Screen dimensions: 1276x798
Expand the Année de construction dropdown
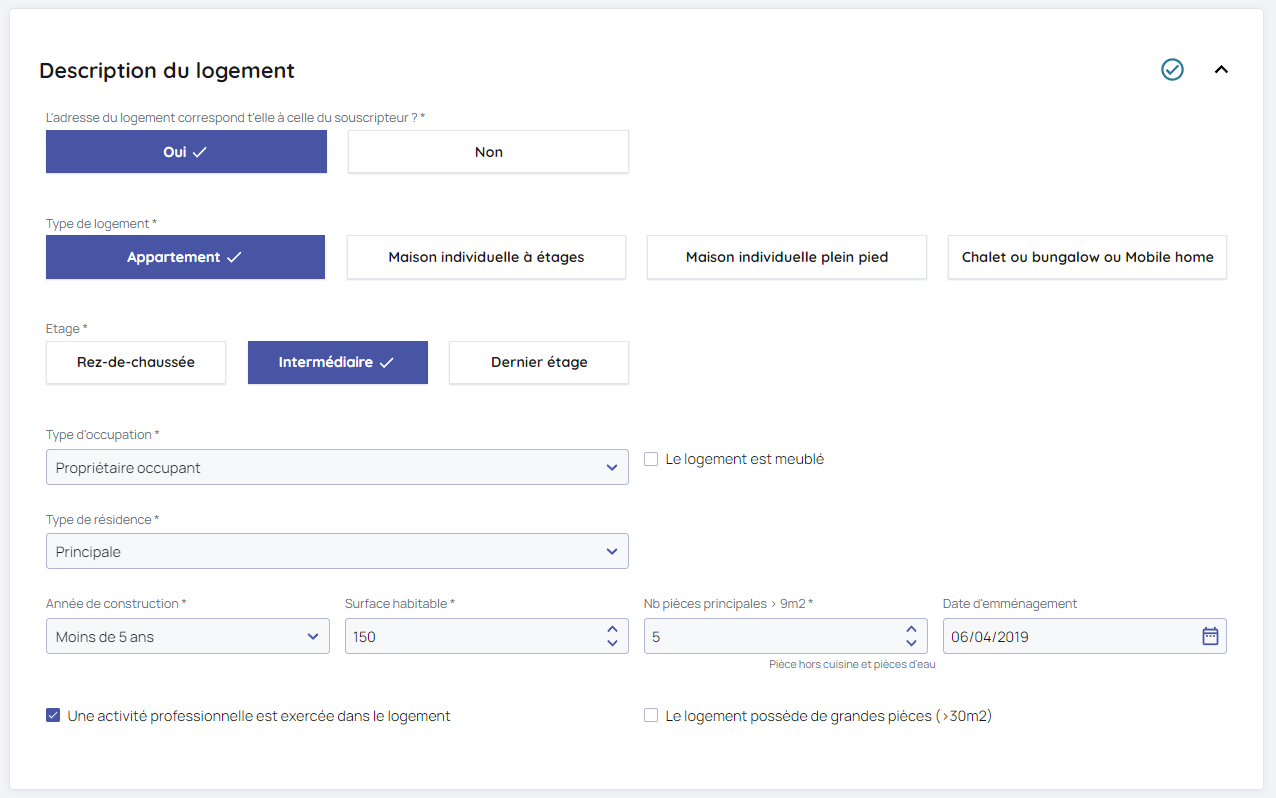188,636
